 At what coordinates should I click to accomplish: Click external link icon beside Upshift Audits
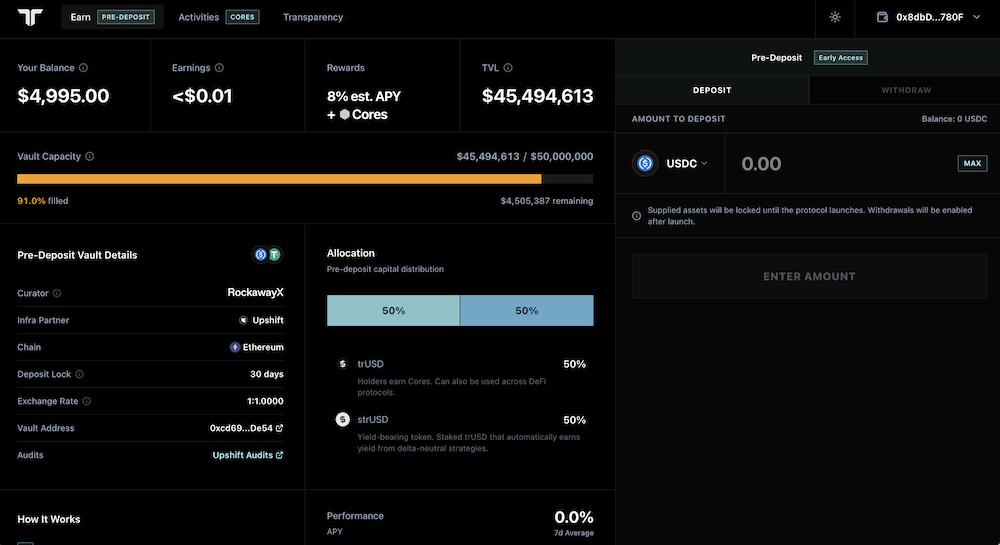tap(279, 455)
